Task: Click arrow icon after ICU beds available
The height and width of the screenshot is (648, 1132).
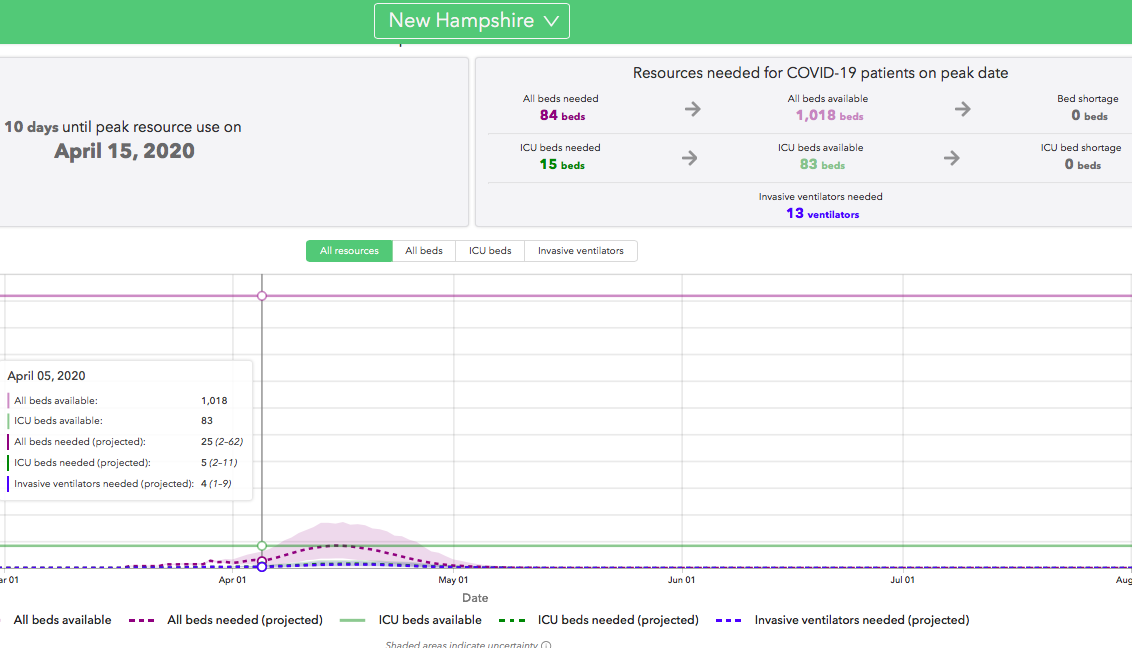Action: click(951, 158)
